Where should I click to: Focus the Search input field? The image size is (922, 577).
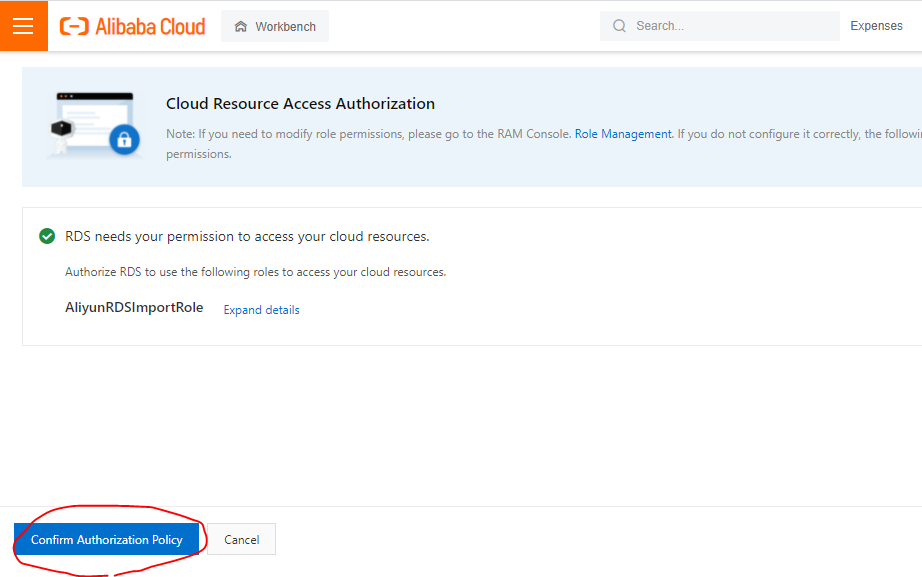(720, 26)
